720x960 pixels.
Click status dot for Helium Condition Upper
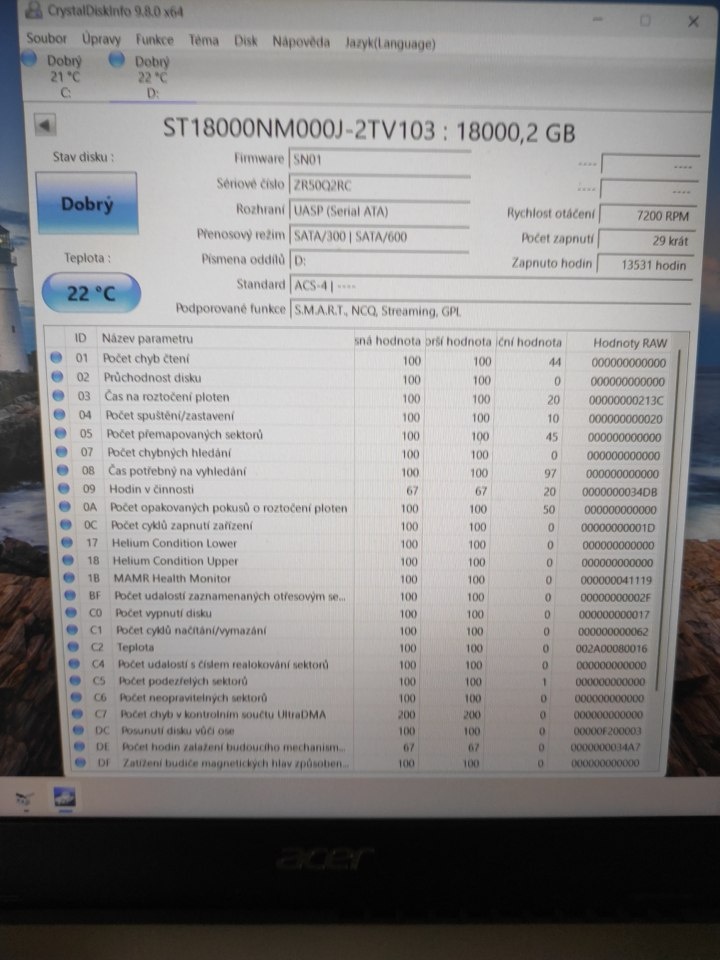coord(69,560)
